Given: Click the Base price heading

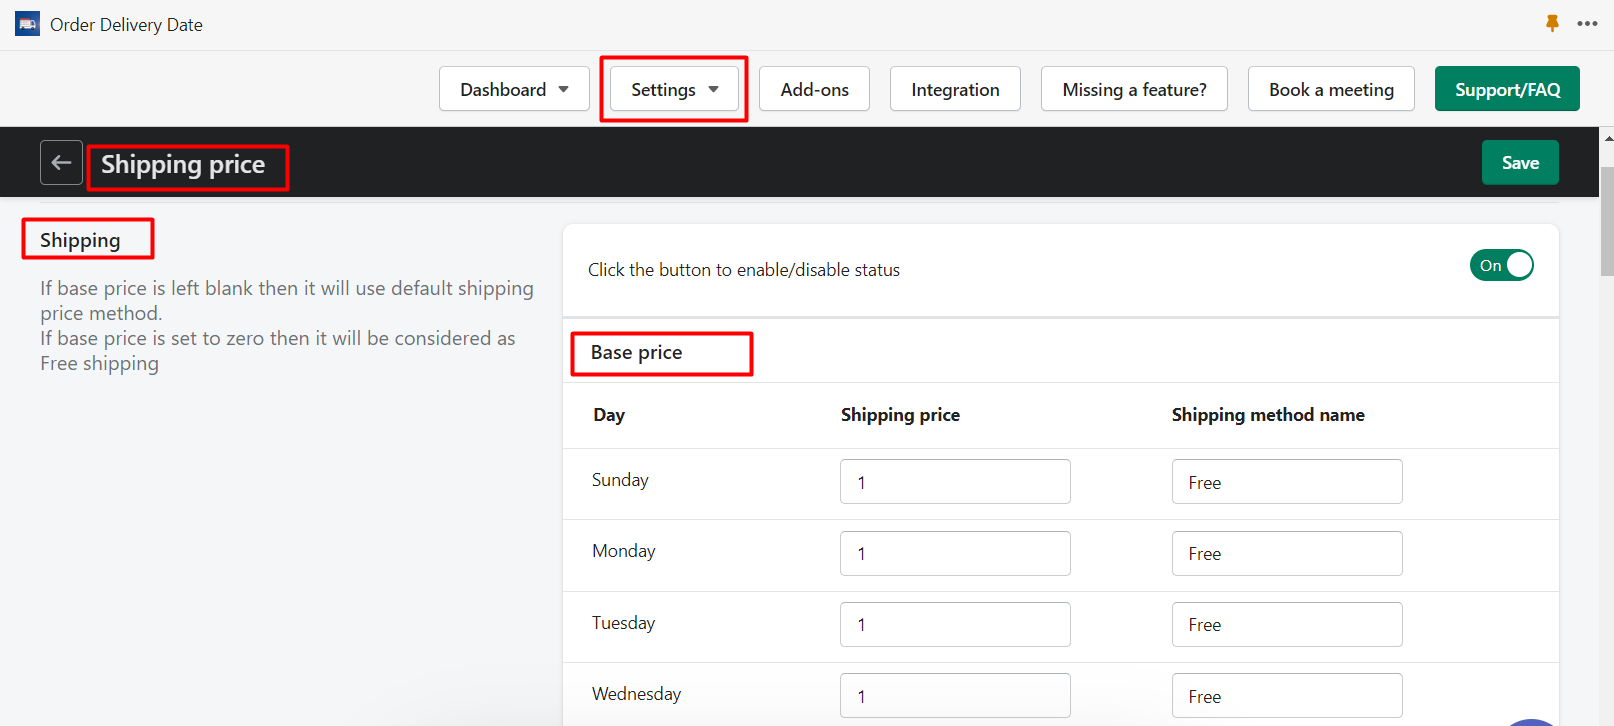Looking at the screenshot, I should point(636,352).
